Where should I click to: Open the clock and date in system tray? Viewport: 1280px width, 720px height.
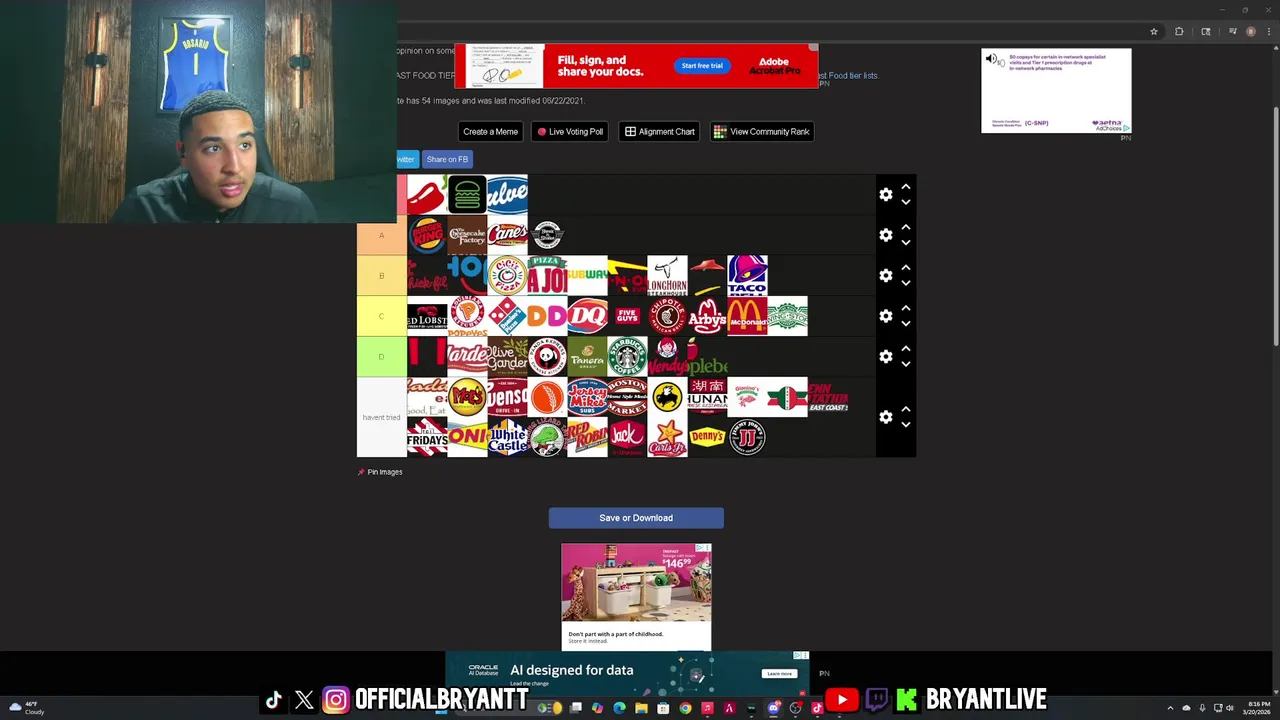[x=1256, y=708]
